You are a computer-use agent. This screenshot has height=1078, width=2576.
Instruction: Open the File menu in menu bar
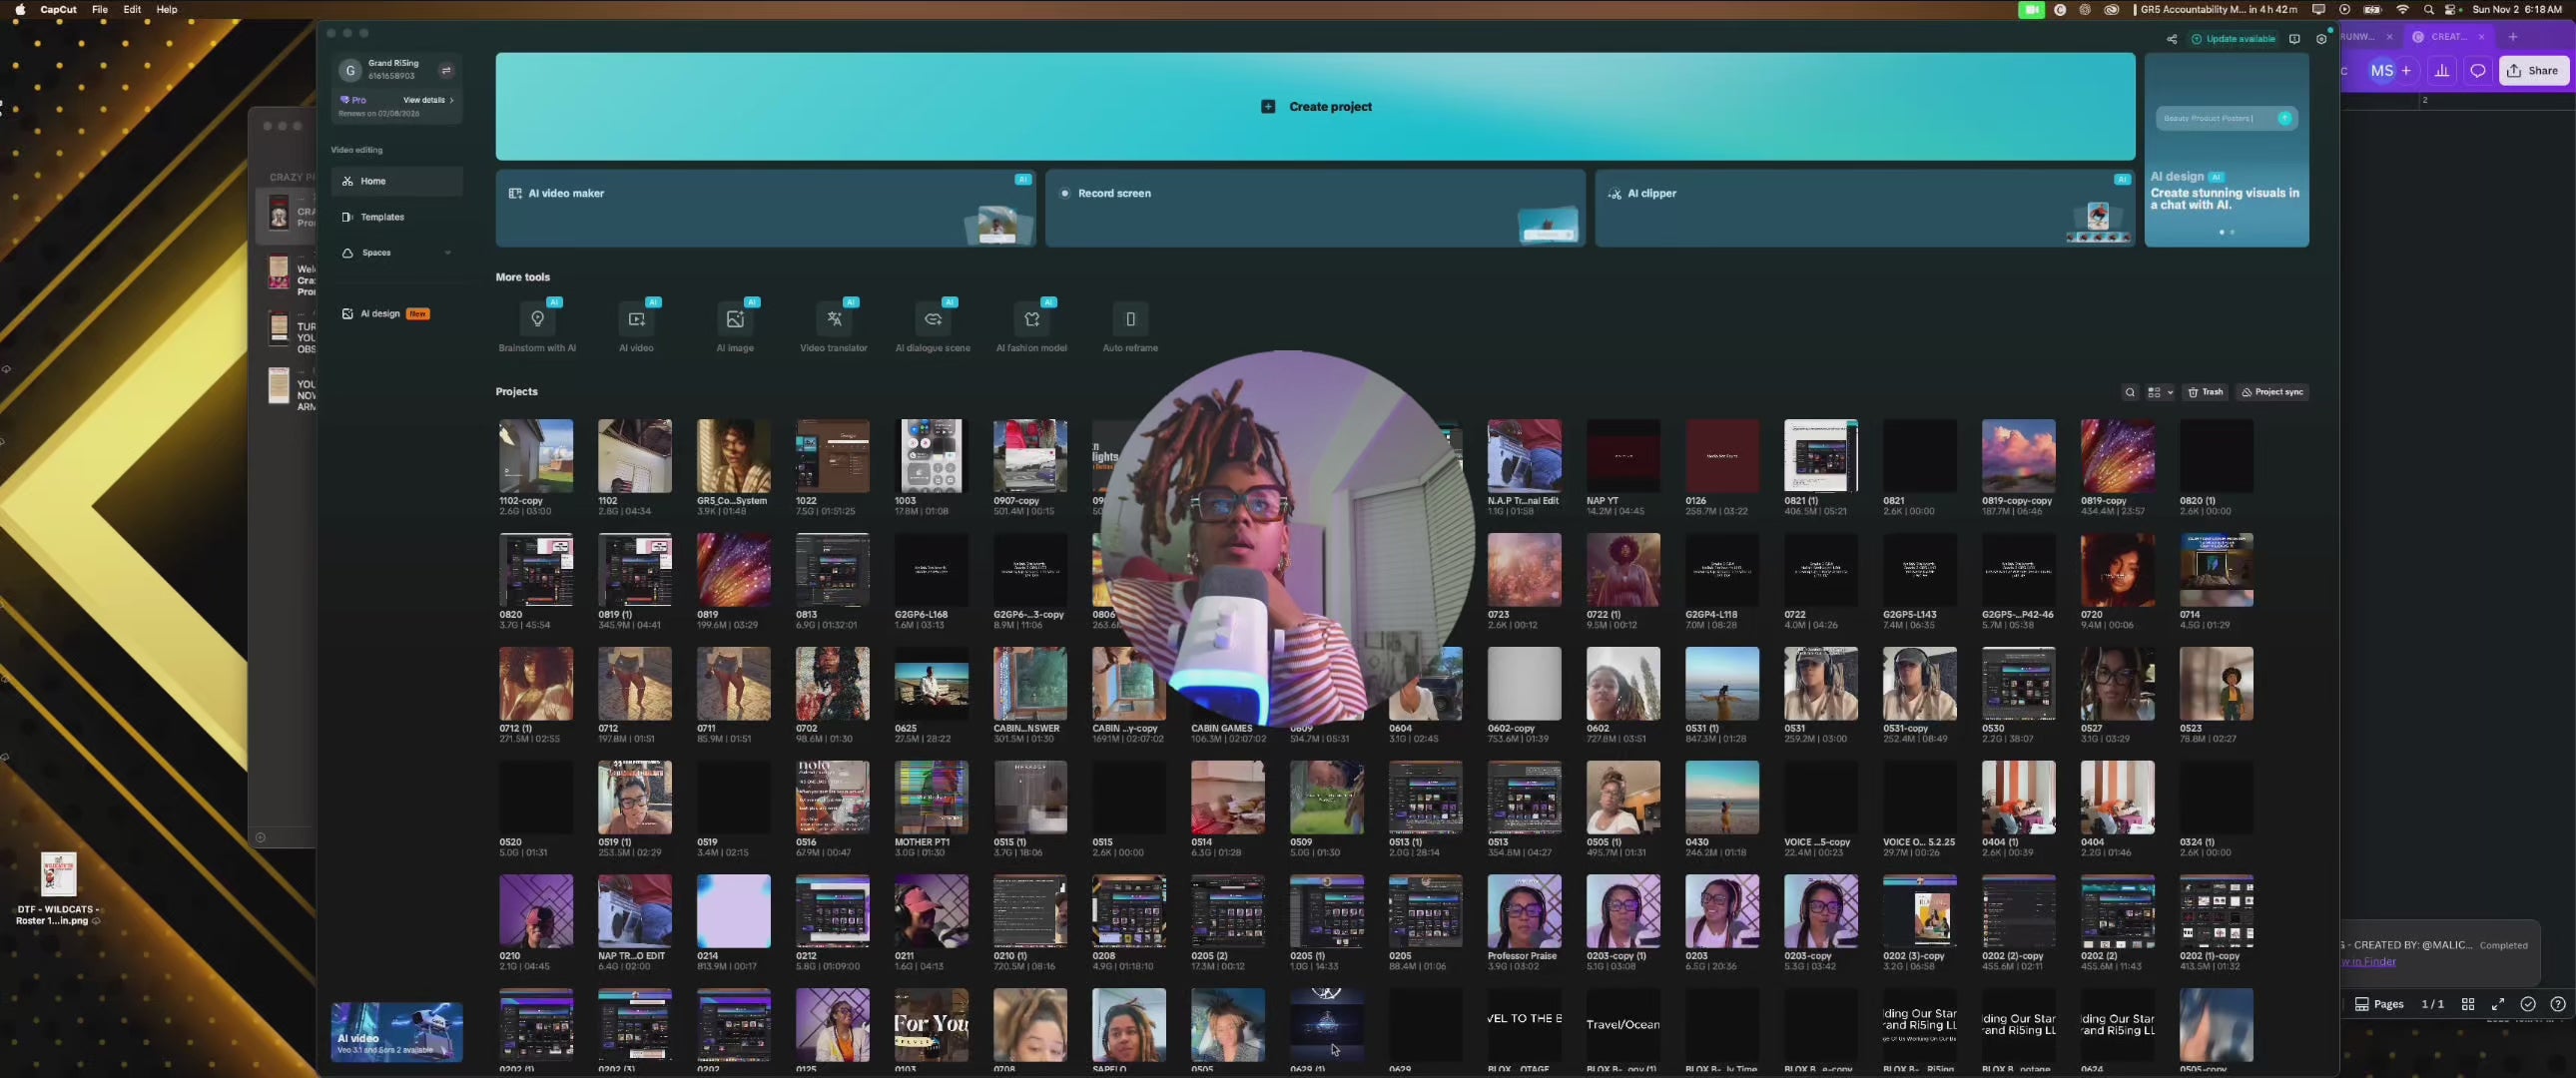[x=100, y=9]
